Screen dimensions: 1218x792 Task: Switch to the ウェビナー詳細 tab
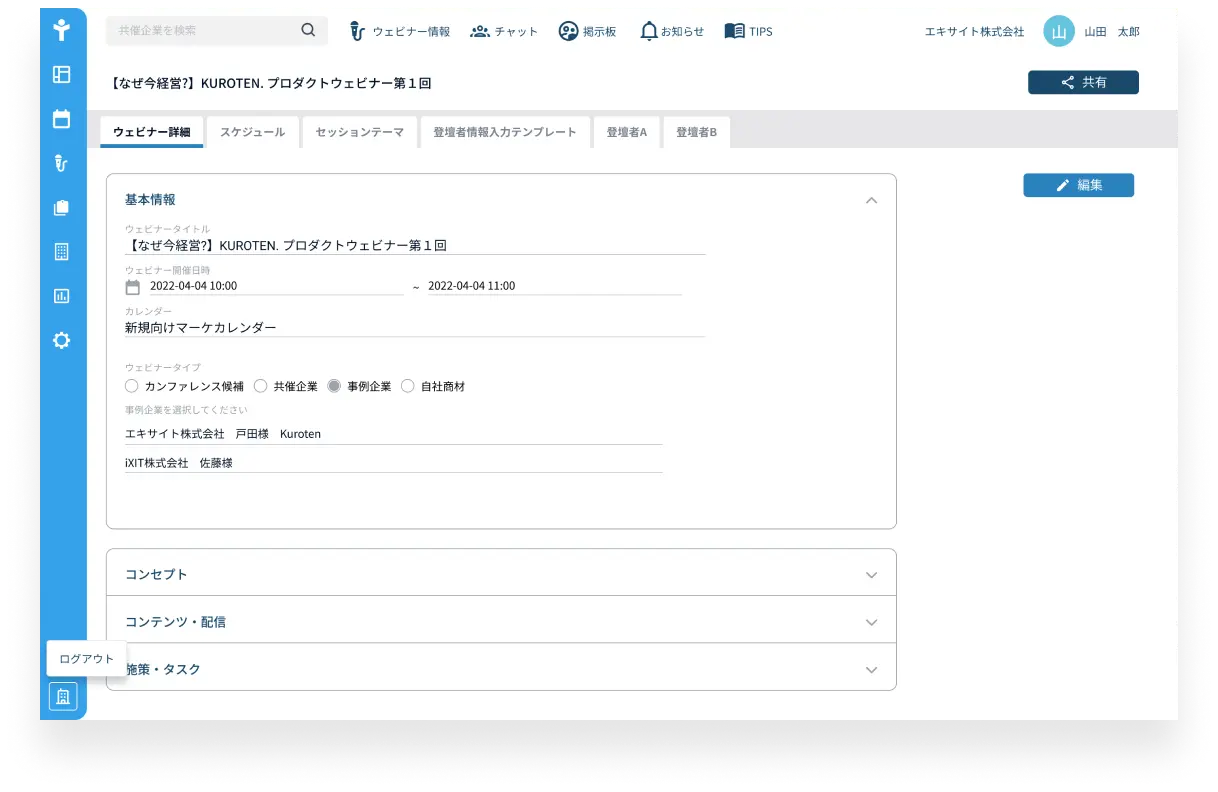pos(152,132)
